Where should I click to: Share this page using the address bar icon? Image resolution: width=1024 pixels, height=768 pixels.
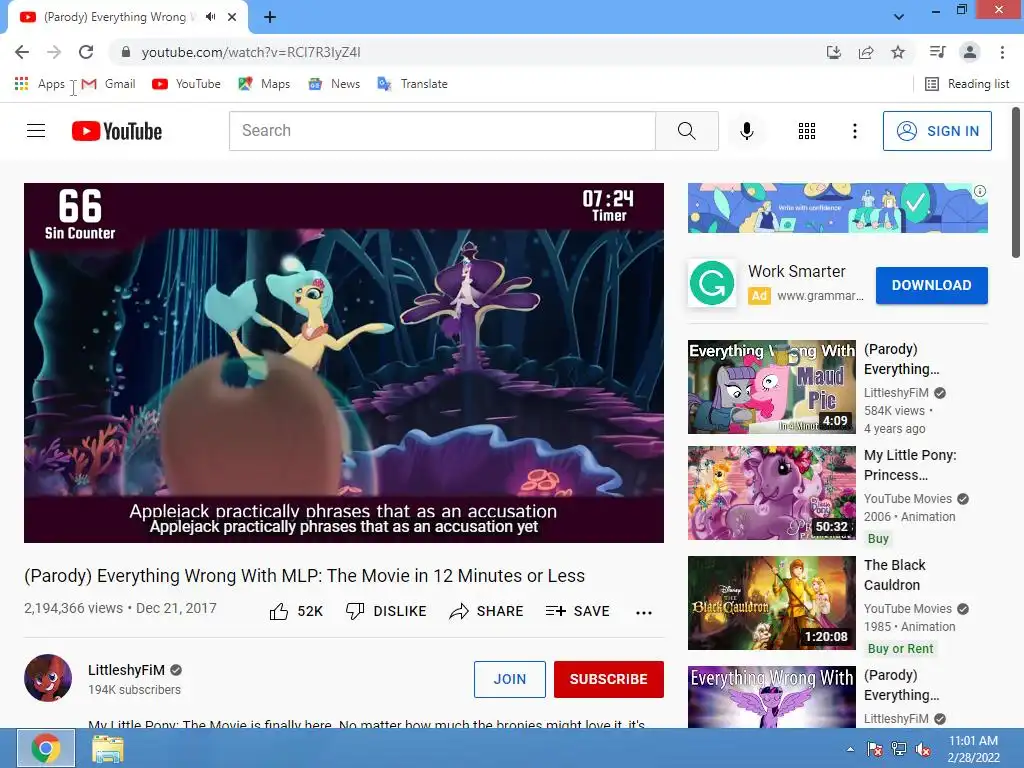866,52
